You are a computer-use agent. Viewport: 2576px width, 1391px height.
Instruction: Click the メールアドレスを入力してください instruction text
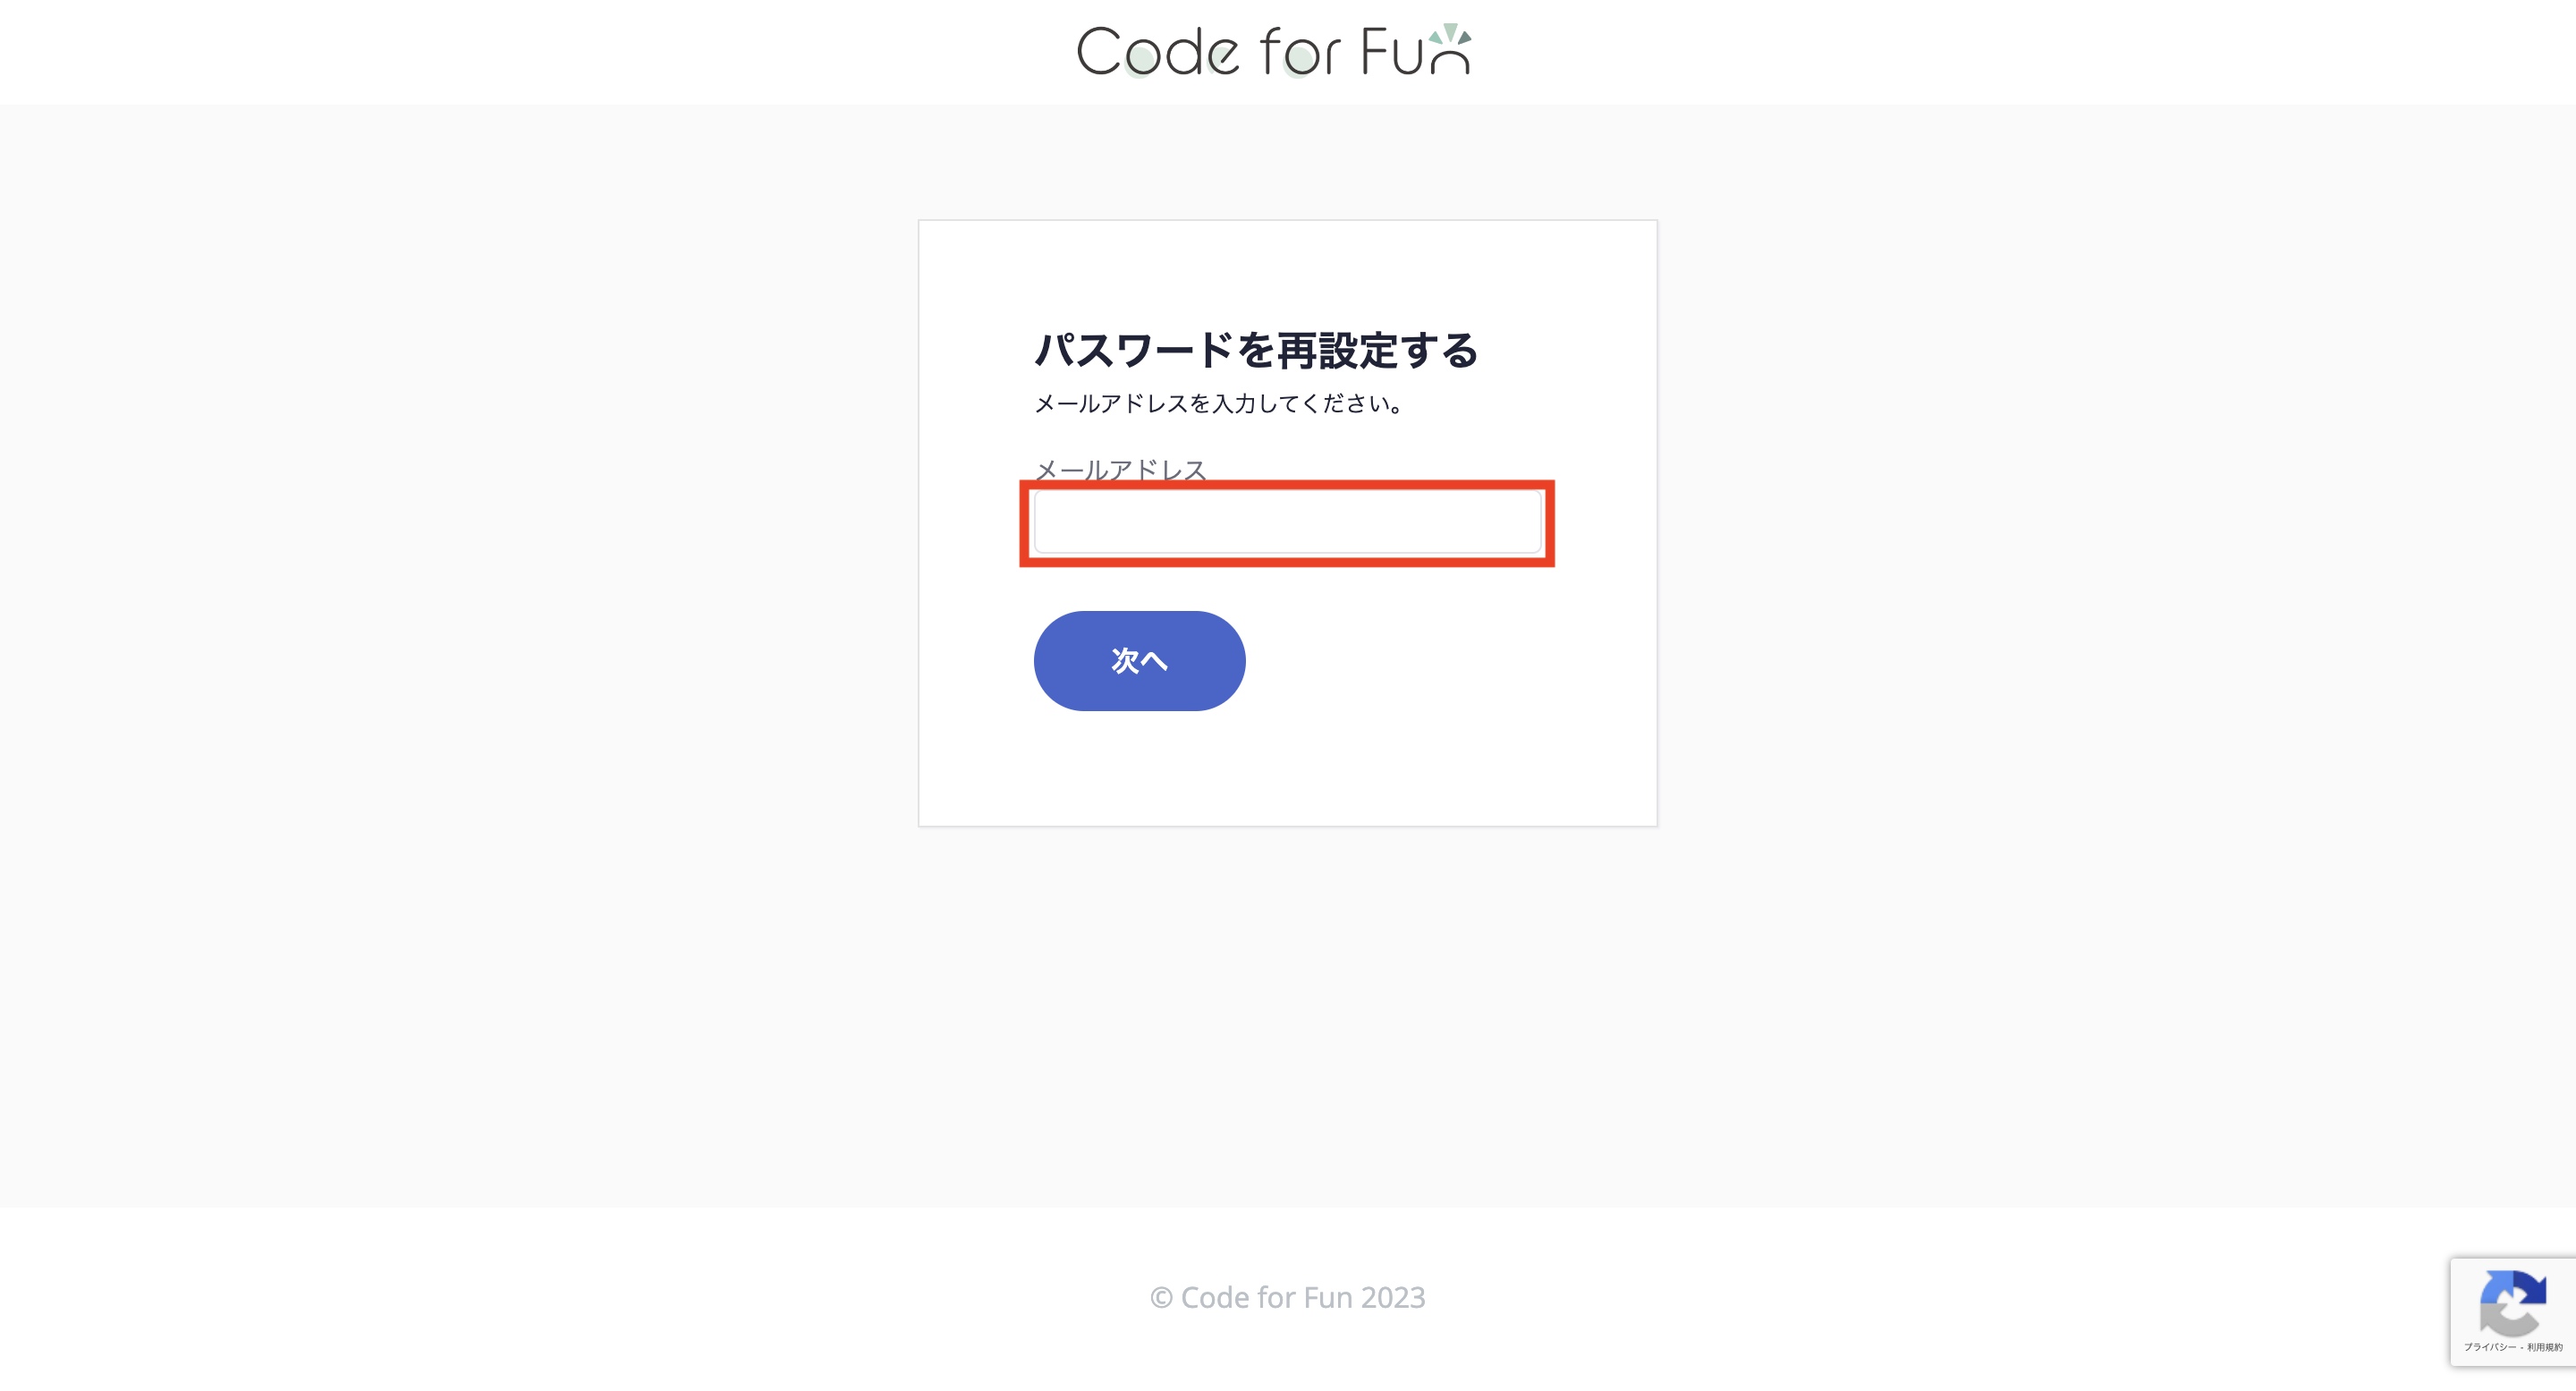(x=1220, y=403)
